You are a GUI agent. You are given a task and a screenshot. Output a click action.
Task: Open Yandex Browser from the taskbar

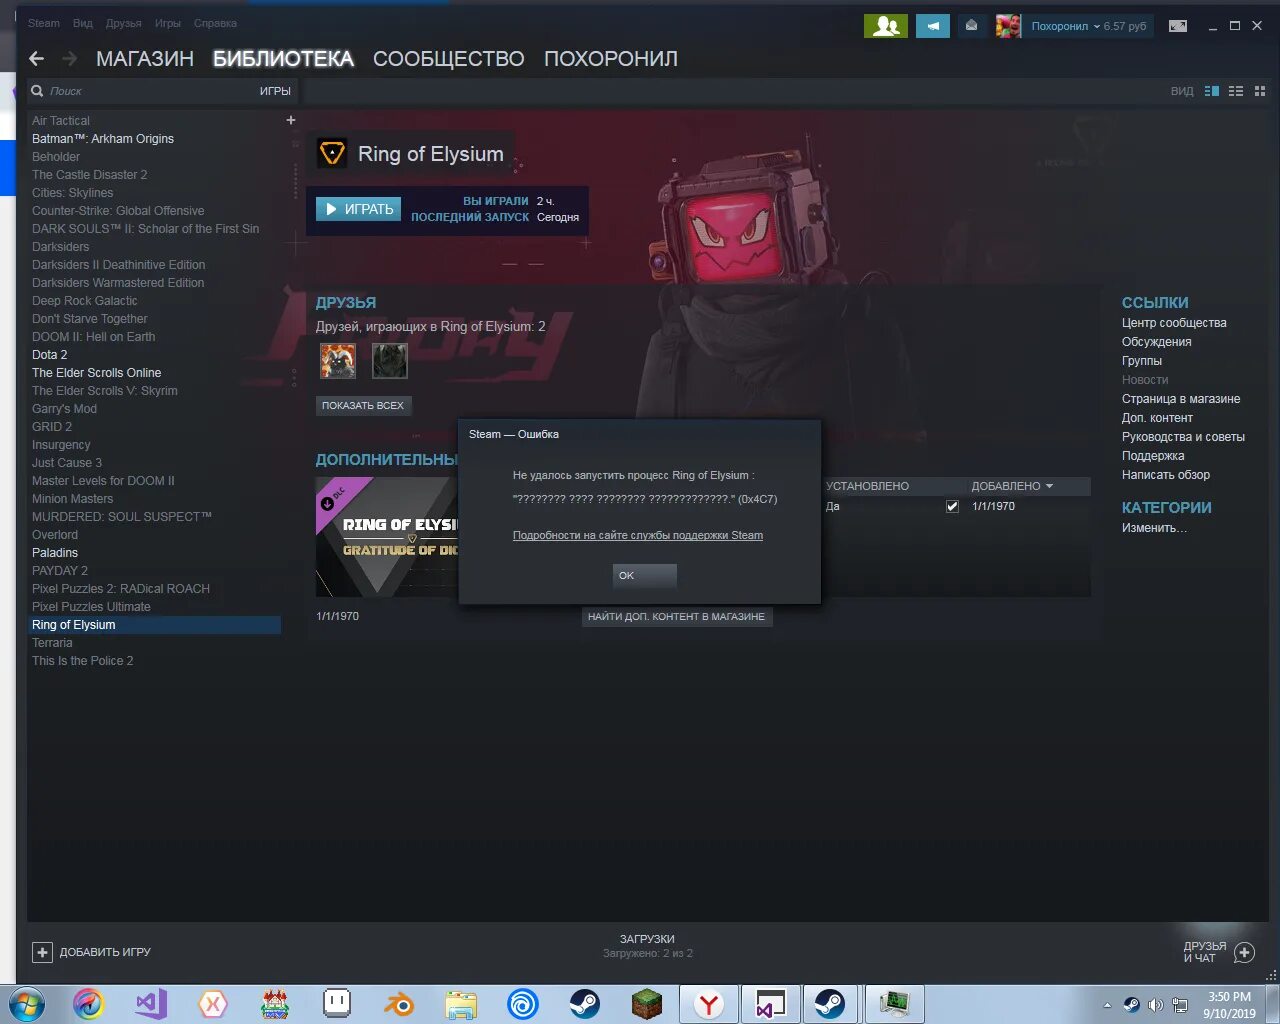pos(709,1003)
